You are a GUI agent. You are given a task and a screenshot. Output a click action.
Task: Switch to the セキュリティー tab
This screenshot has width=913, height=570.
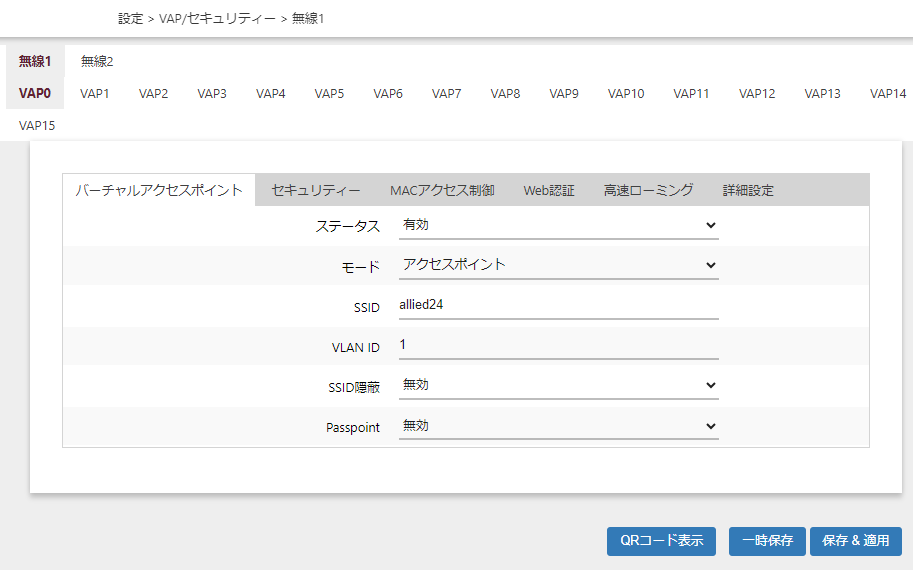click(x=316, y=190)
